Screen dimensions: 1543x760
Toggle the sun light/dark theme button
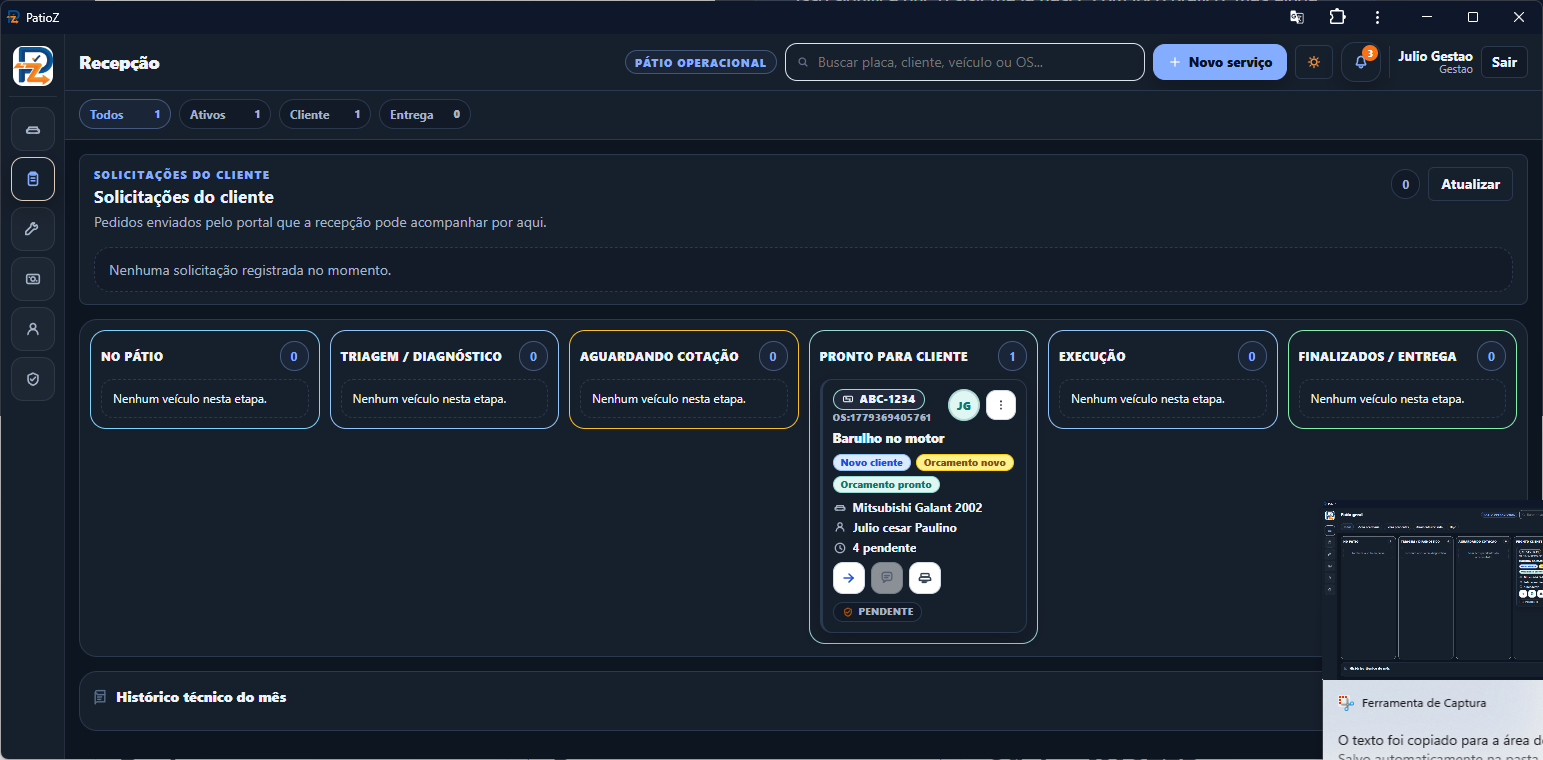pos(1314,62)
